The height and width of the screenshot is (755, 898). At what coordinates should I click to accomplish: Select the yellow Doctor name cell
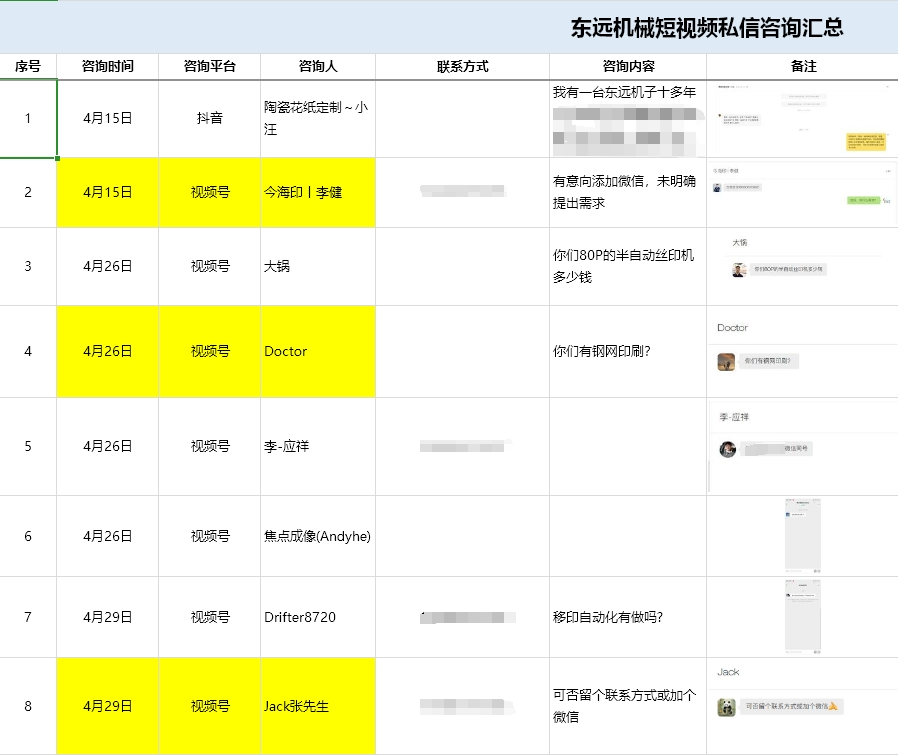click(317, 351)
